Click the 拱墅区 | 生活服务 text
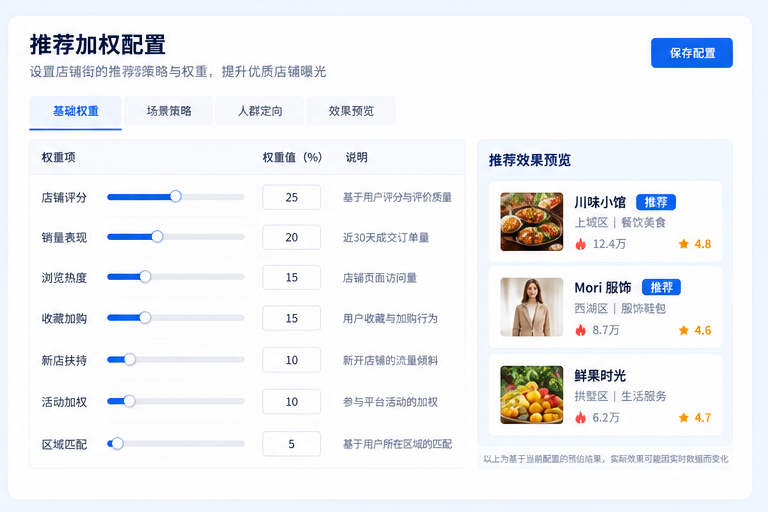Viewport: 768px width, 512px height. pos(620,396)
